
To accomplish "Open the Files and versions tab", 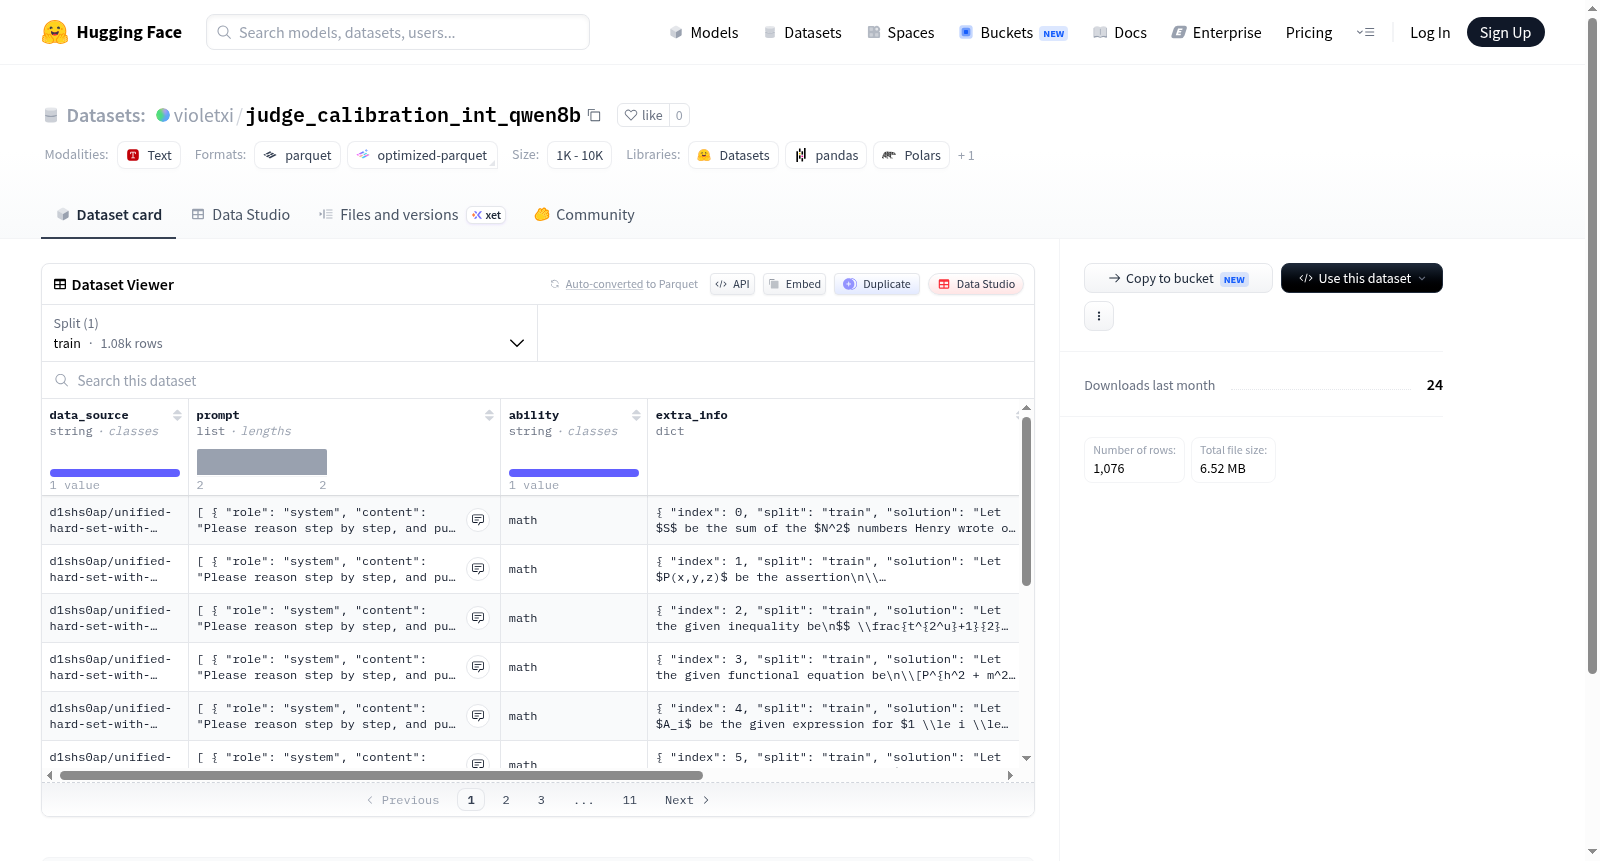I will point(412,215).
